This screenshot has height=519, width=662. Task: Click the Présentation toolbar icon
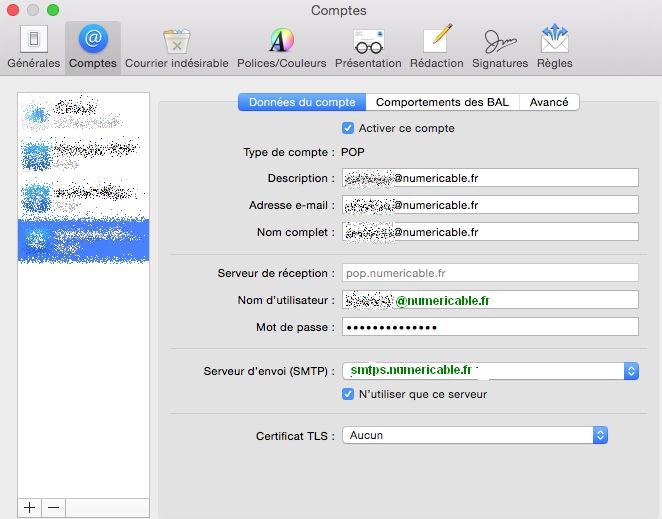(x=368, y=47)
